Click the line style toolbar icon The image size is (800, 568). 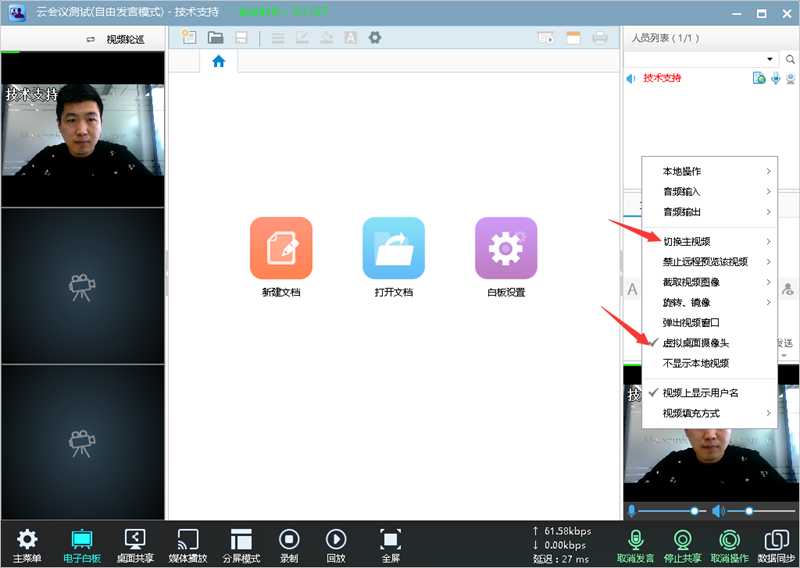(x=278, y=37)
